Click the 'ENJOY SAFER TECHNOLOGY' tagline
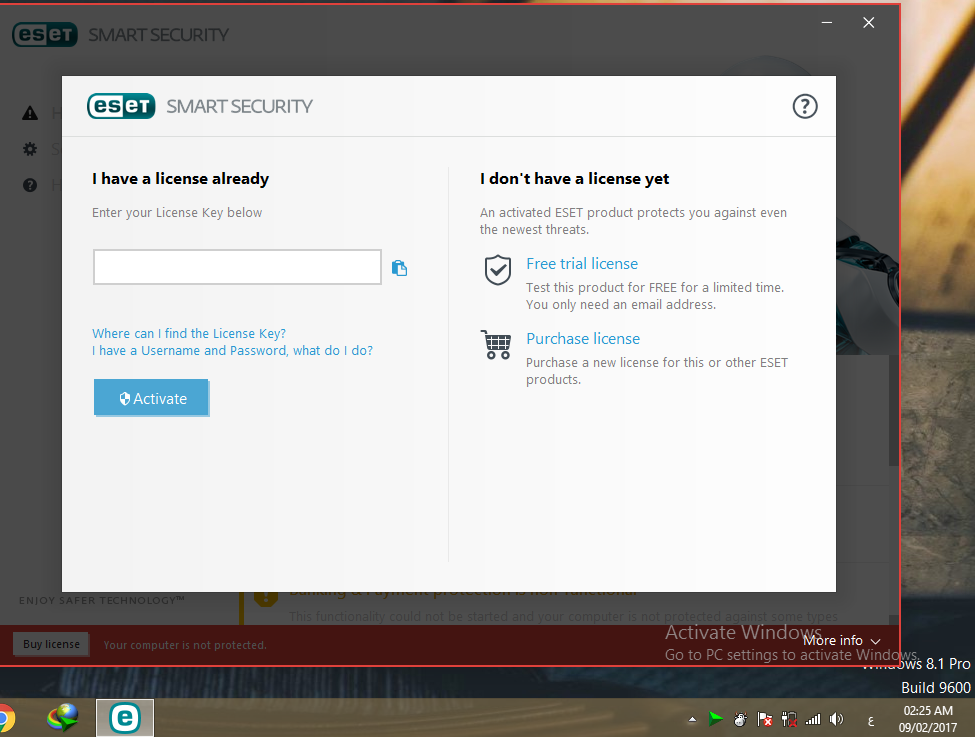 coord(102,600)
